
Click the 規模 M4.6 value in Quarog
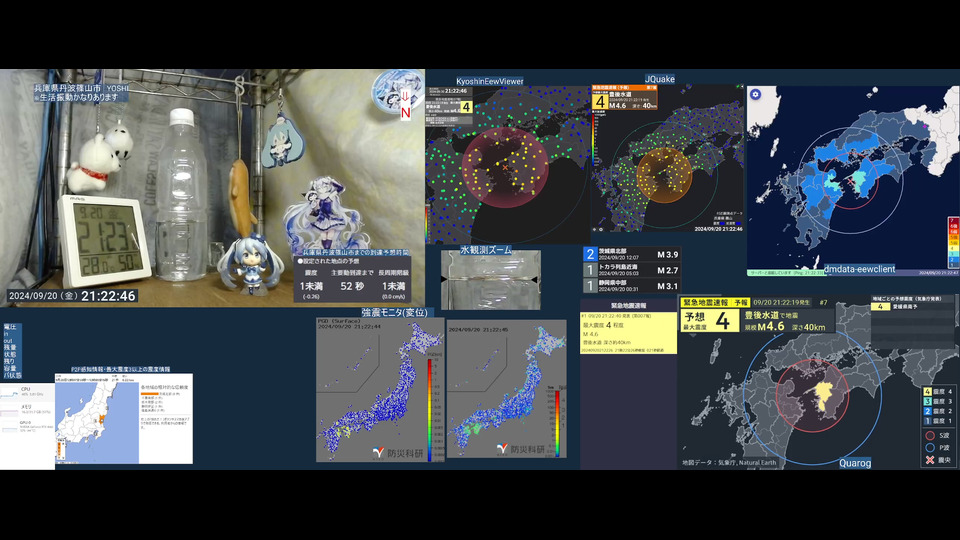click(764, 327)
